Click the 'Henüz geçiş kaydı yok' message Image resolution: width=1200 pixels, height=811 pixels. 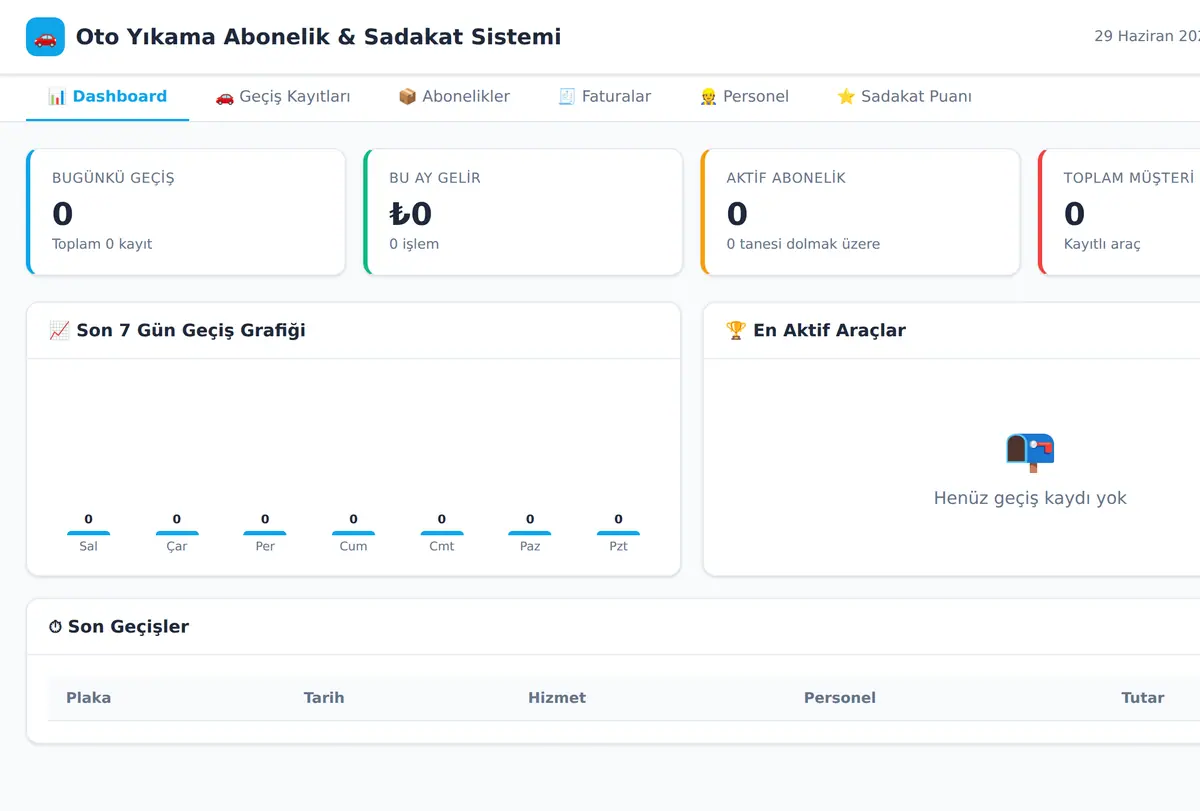coord(1030,498)
